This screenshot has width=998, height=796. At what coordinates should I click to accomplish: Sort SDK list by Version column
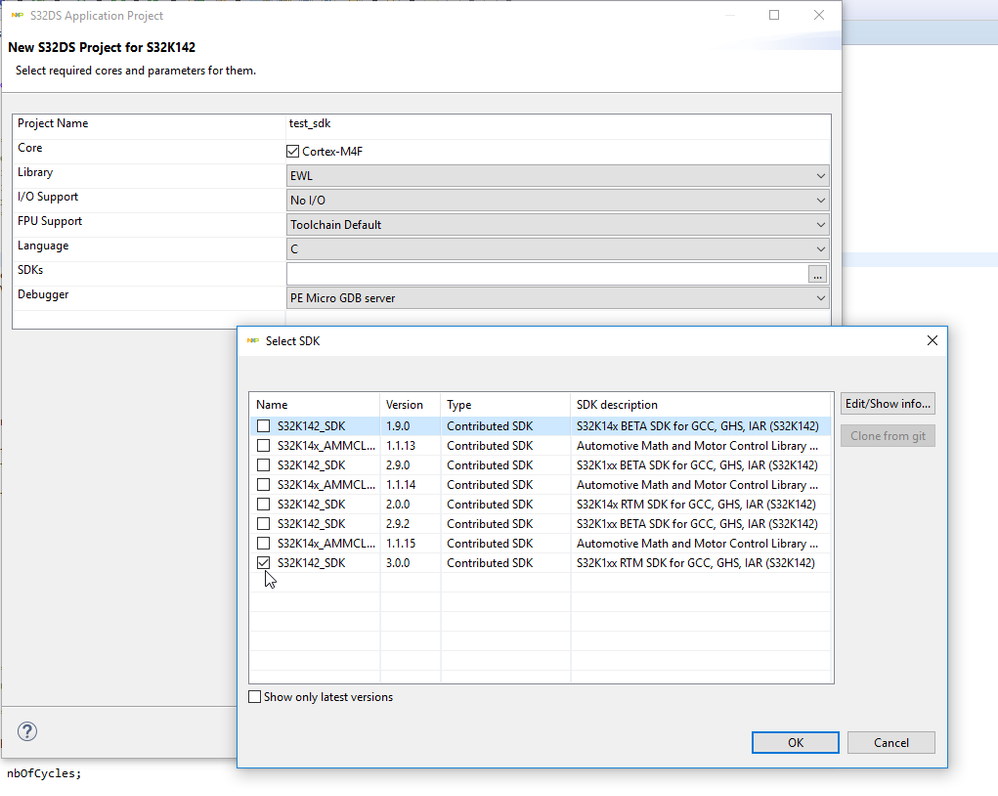pyautogui.click(x=411, y=405)
